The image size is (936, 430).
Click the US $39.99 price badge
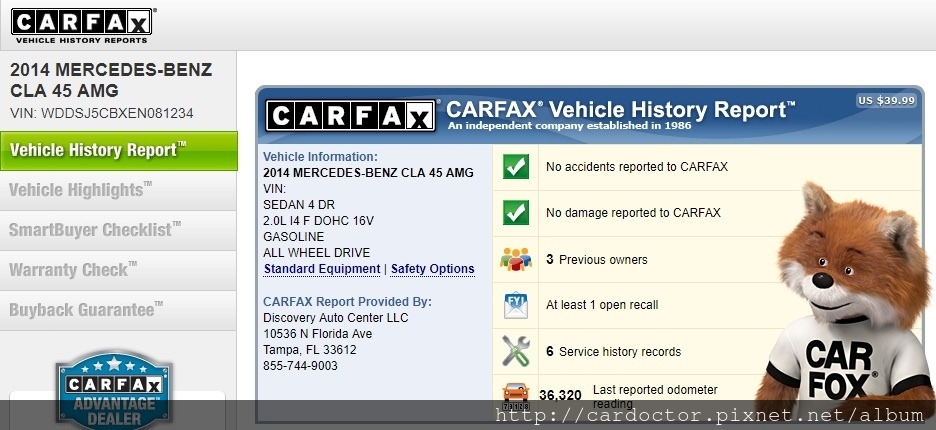(886, 100)
